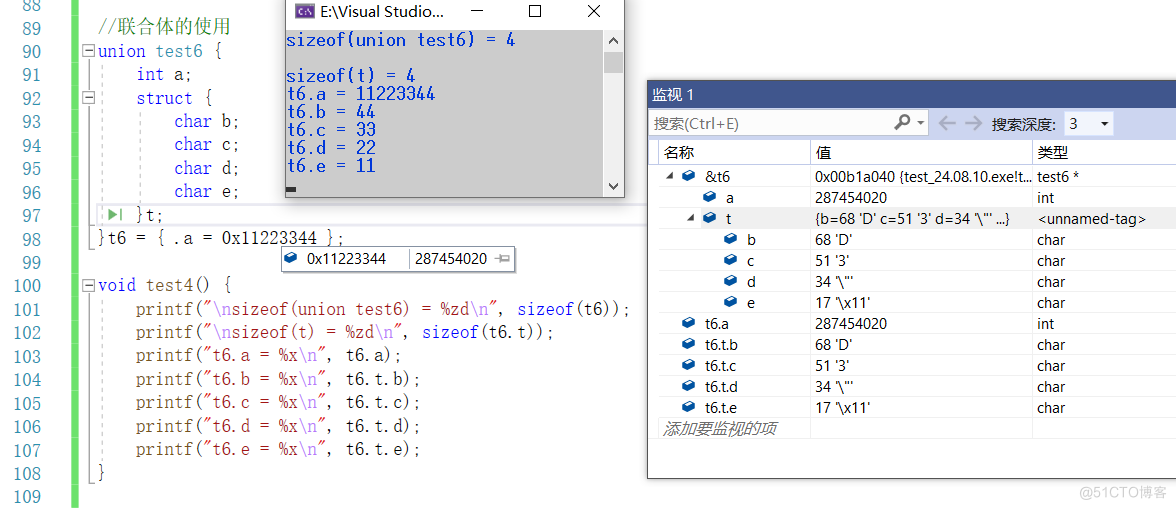1176x509 pixels.
Task: Click the watch search input field
Action: pos(770,123)
